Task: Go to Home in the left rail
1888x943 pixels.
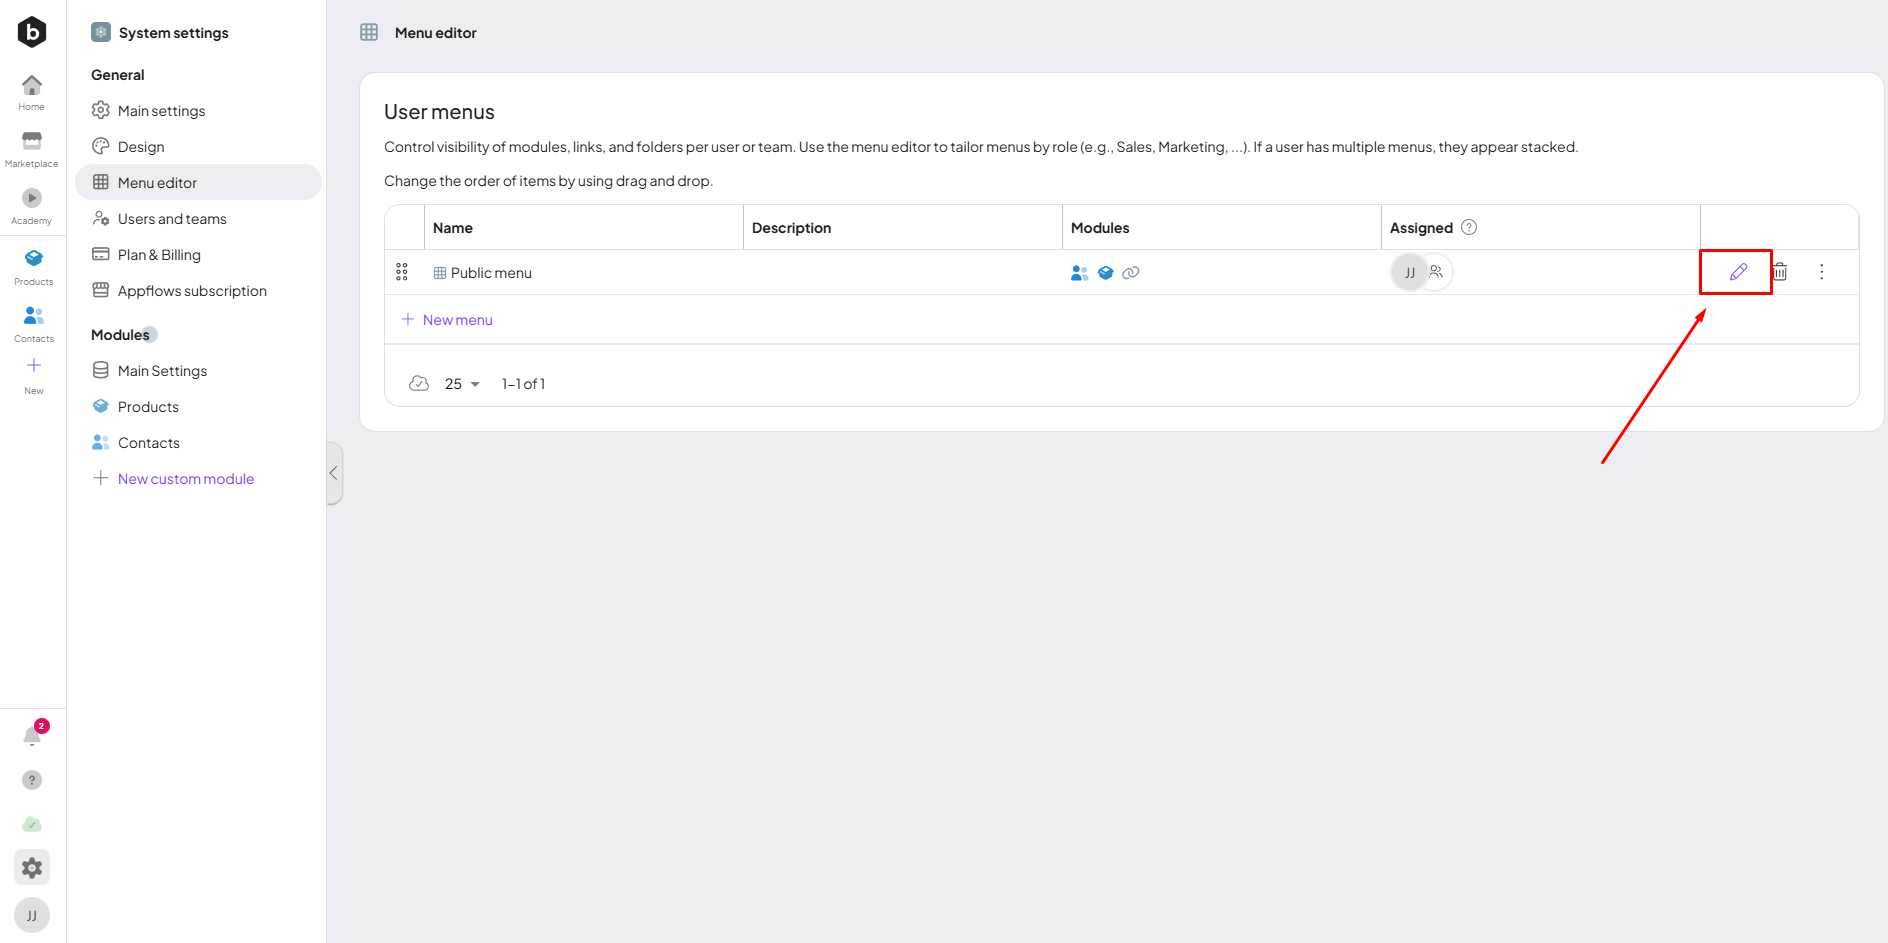Action: tap(32, 92)
